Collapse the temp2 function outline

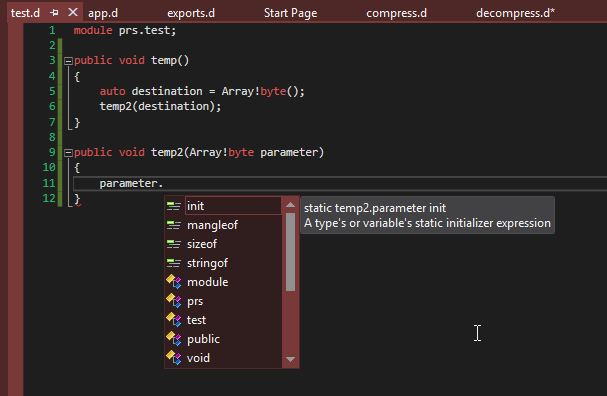[68, 153]
